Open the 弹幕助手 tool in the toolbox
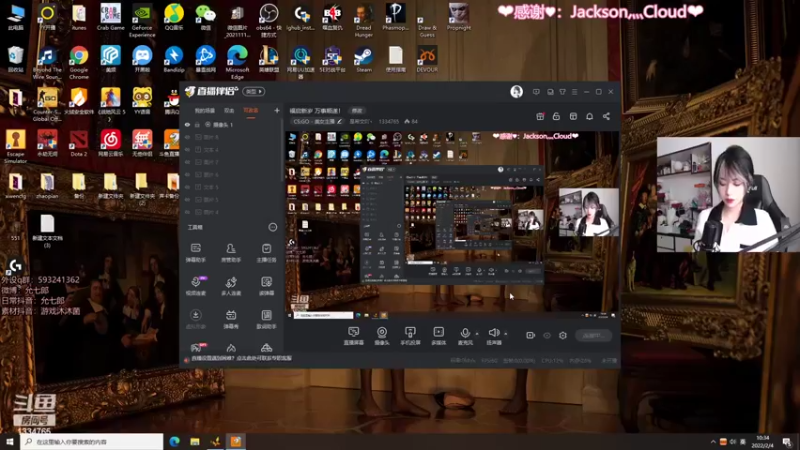The width and height of the screenshot is (800, 450). coord(195,252)
